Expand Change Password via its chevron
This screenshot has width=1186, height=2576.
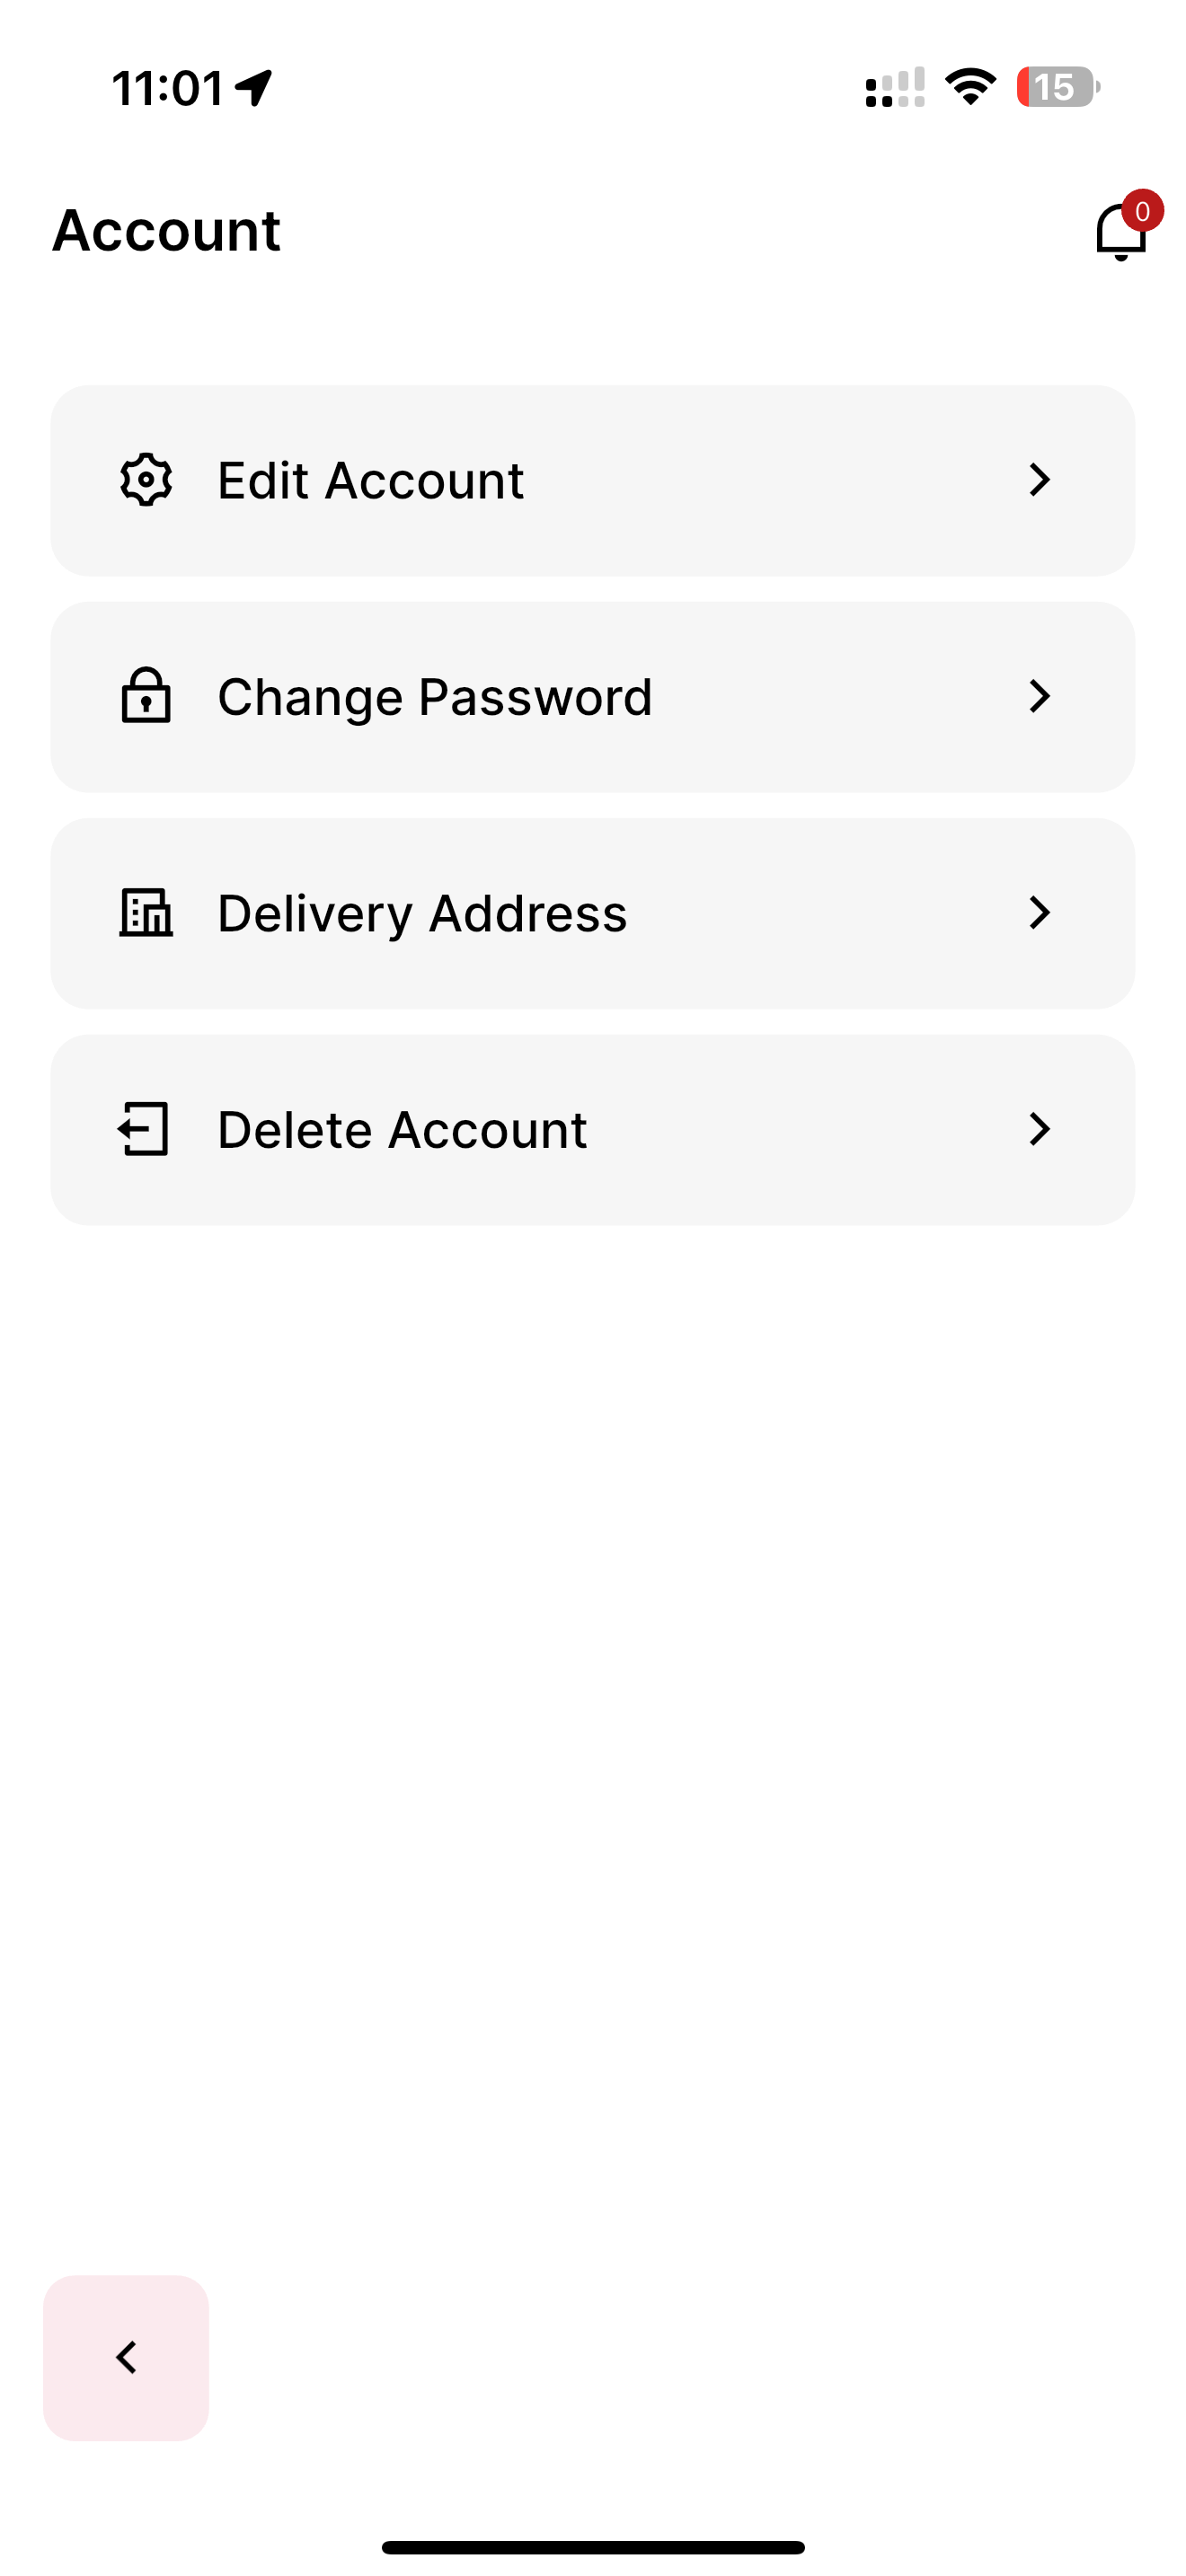(x=1040, y=696)
